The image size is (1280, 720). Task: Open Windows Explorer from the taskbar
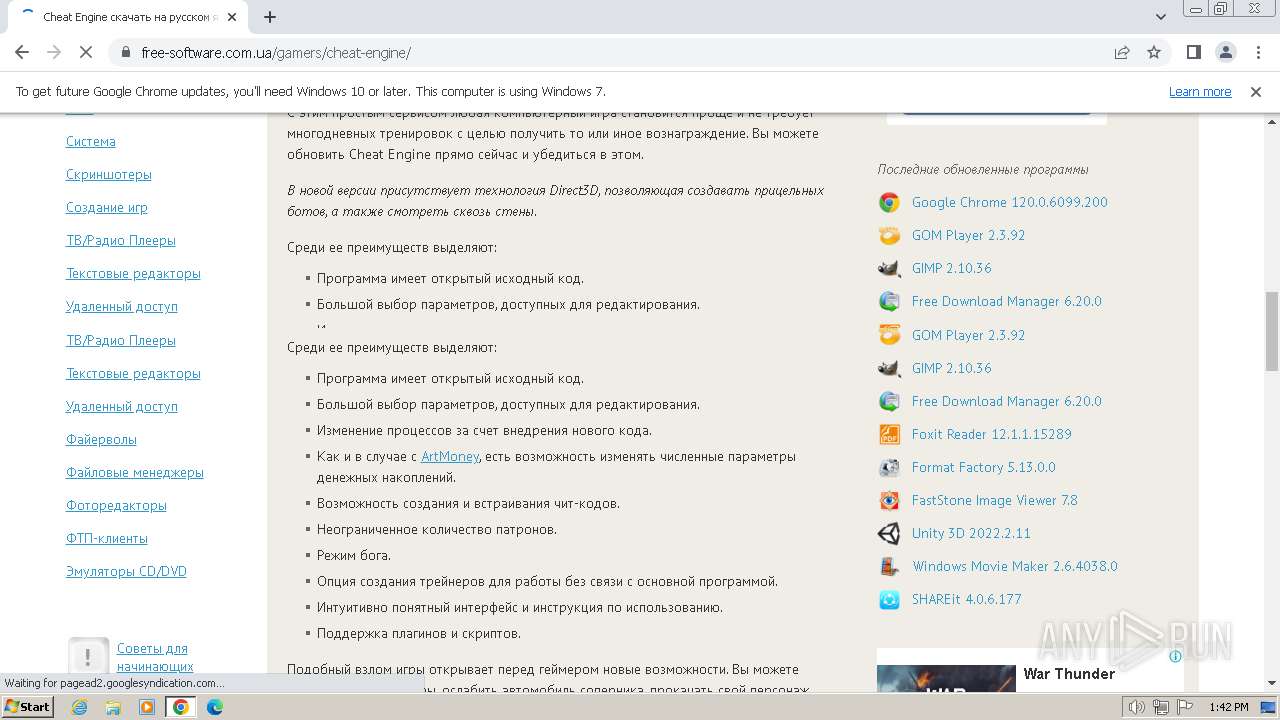113,707
